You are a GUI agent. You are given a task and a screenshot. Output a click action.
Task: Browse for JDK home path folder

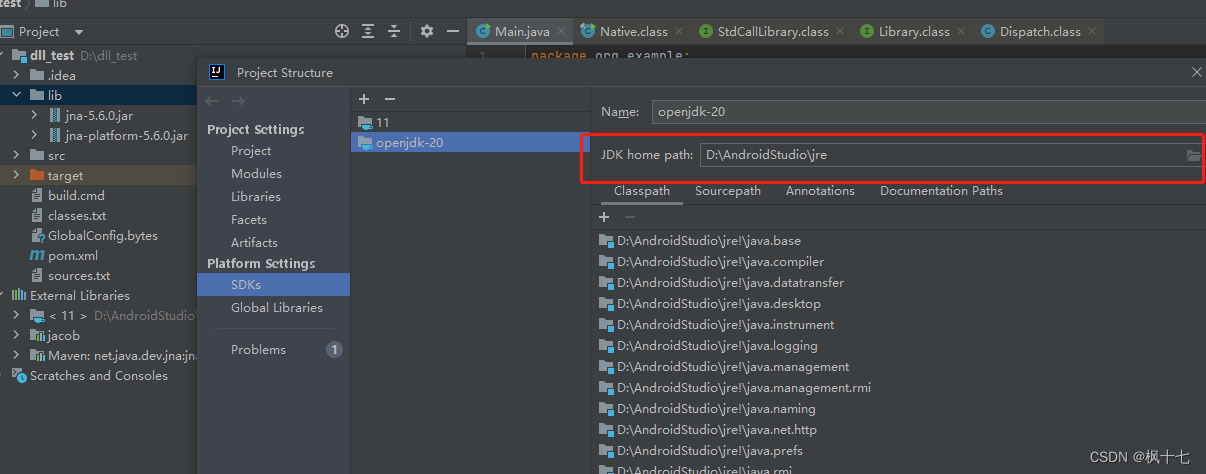pos(1193,155)
